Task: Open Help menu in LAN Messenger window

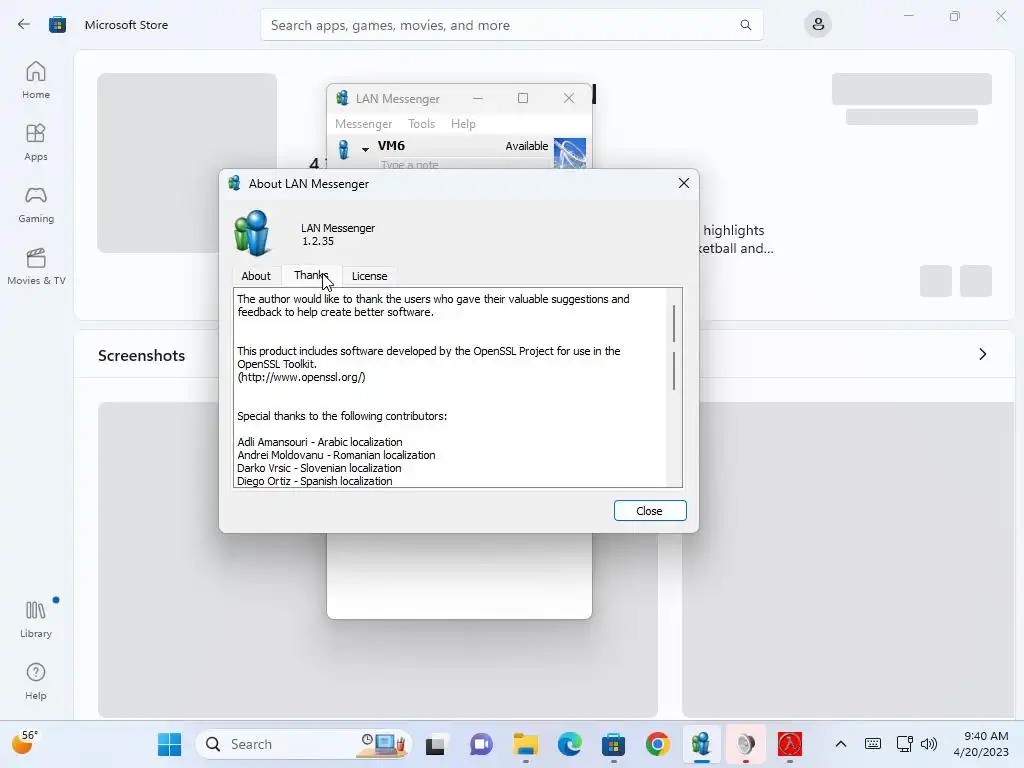Action: [463, 123]
